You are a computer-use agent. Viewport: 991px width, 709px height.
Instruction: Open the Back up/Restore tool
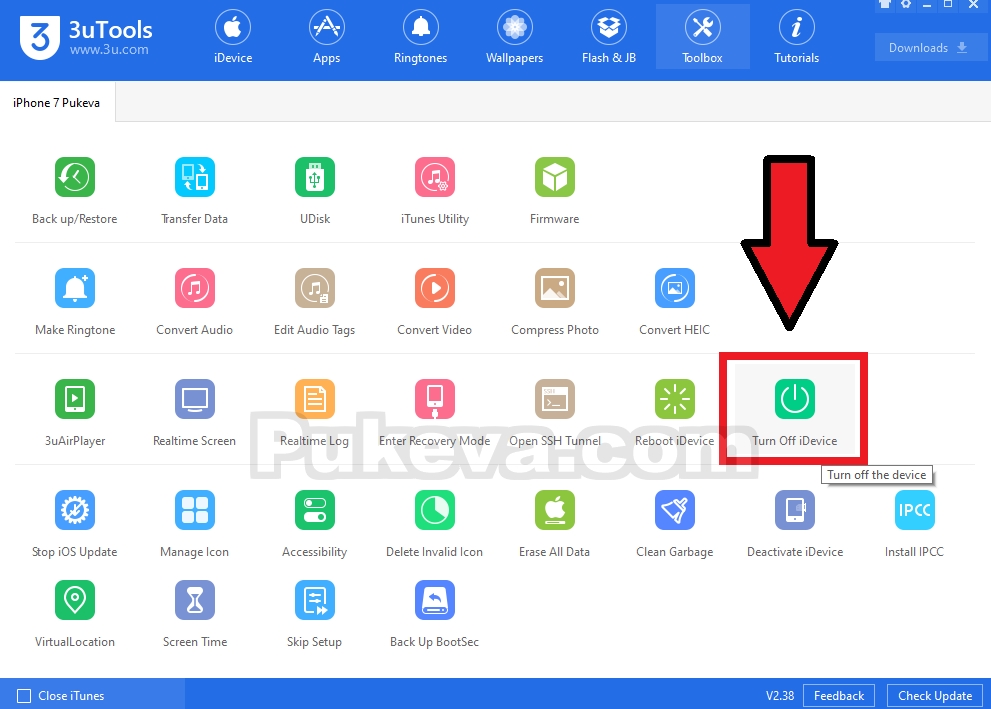[x=75, y=177]
